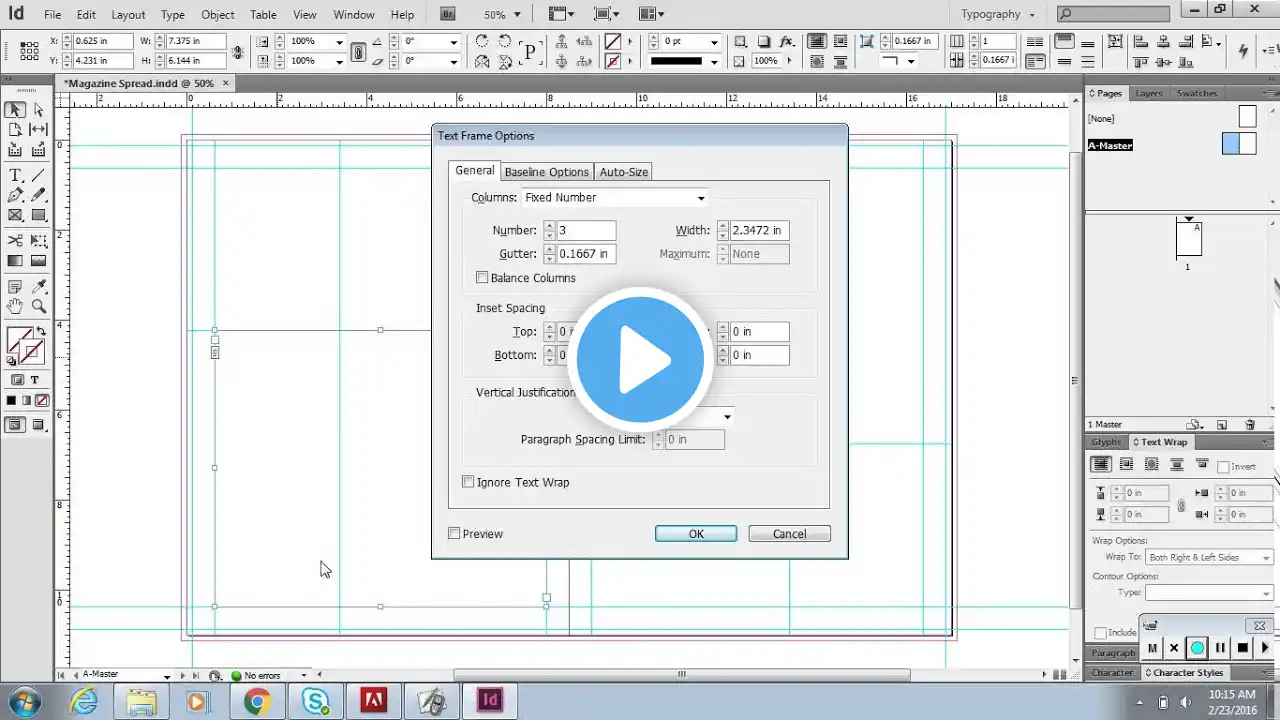
Task: Open the Typography workspace switcher
Action: (x=997, y=14)
